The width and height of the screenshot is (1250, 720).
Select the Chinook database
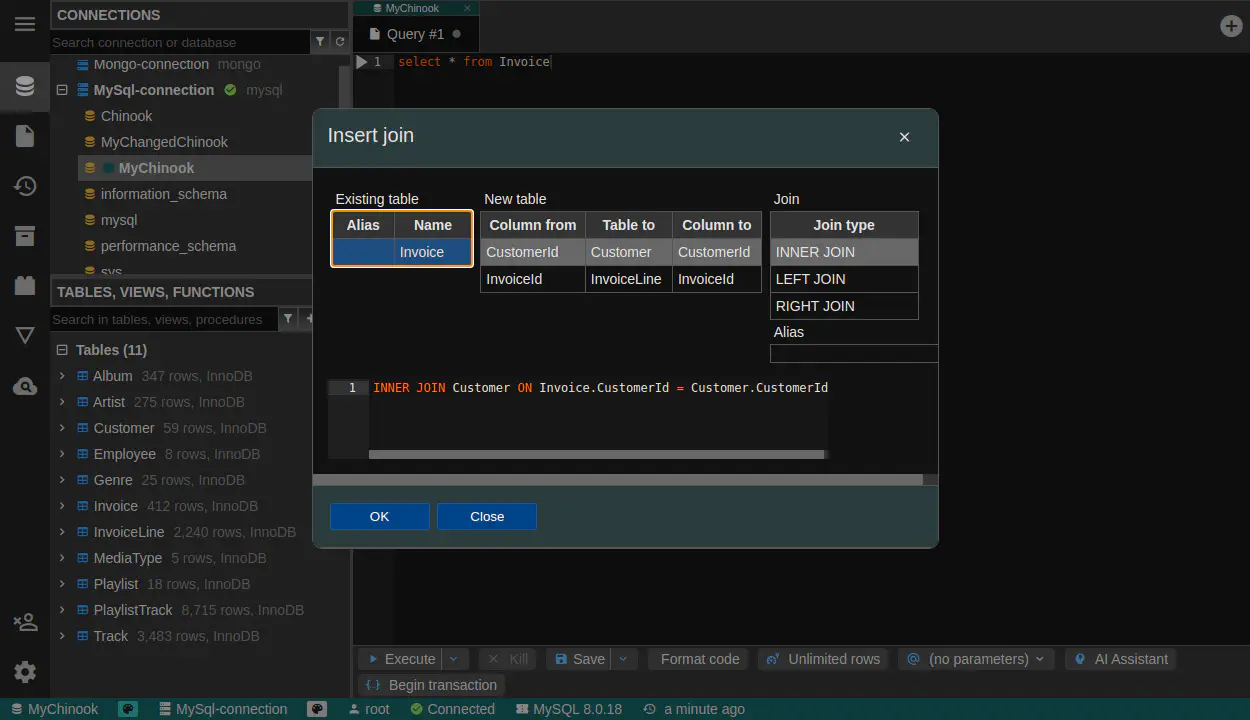coord(126,116)
